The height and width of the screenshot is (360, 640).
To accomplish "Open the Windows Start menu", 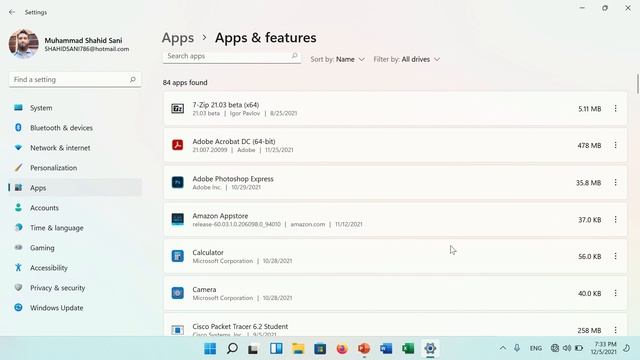I will tap(210, 349).
